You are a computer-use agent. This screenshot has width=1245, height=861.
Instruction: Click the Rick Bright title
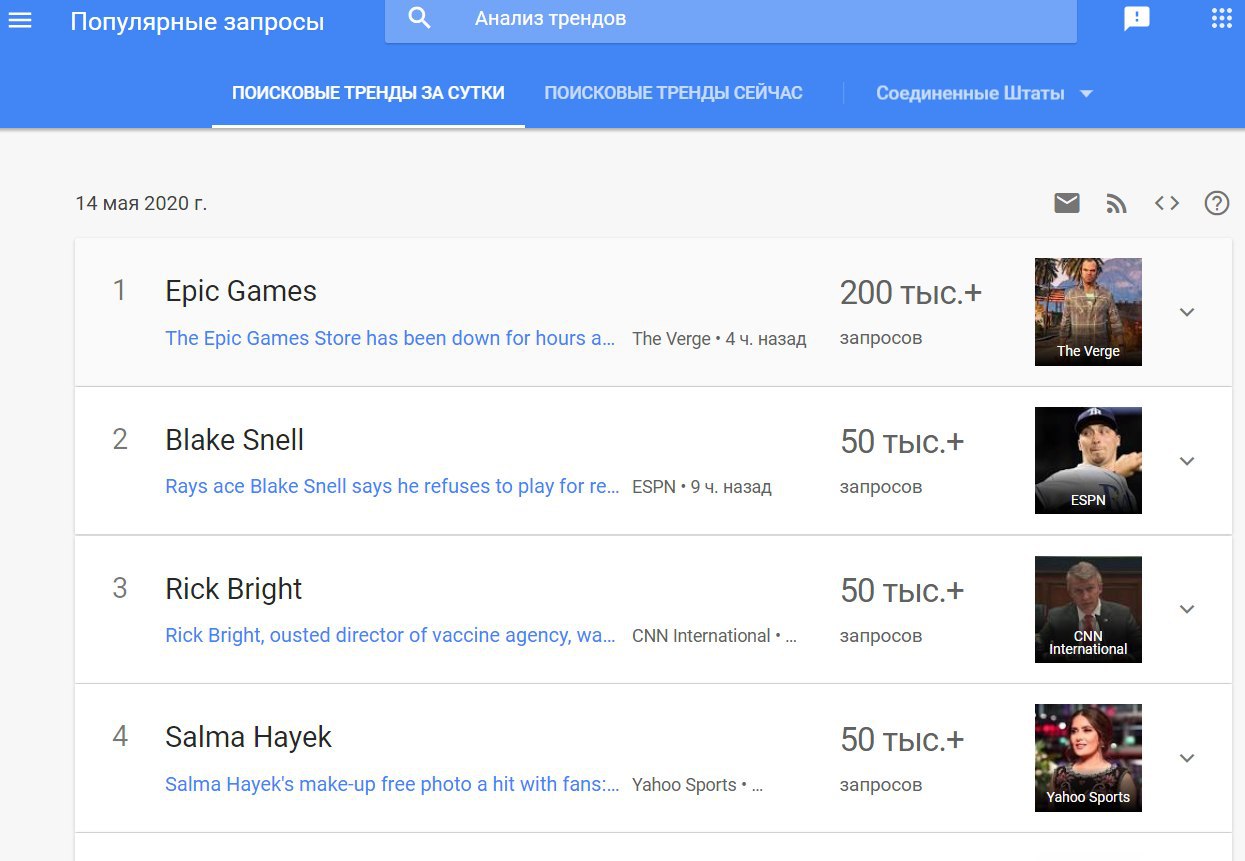233,589
